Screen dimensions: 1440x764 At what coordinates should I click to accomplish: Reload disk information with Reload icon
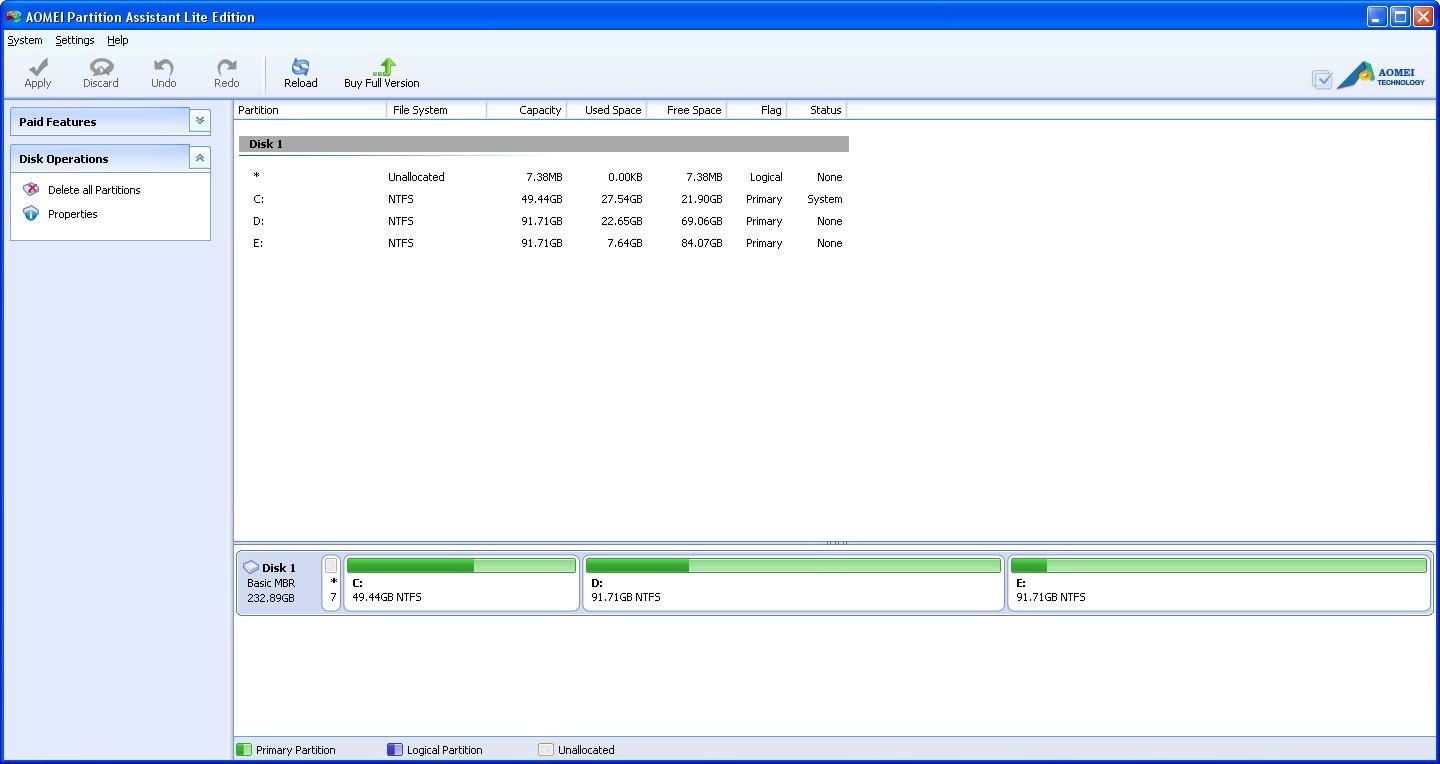coord(300,67)
